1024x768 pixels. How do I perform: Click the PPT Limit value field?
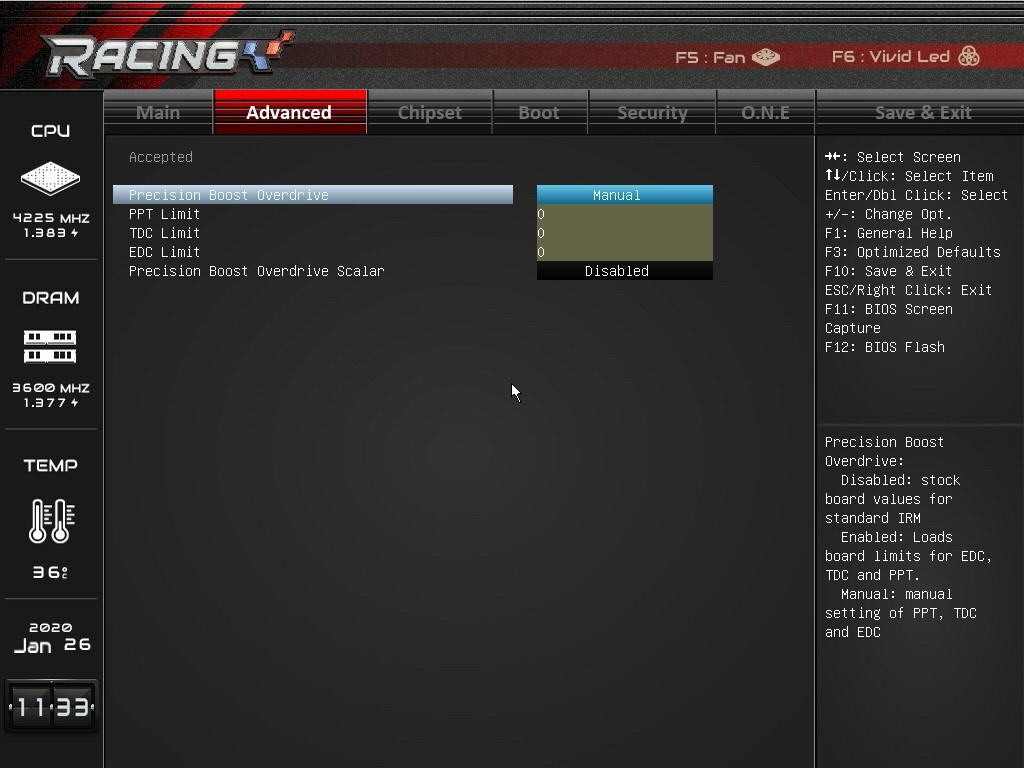click(625, 214)
